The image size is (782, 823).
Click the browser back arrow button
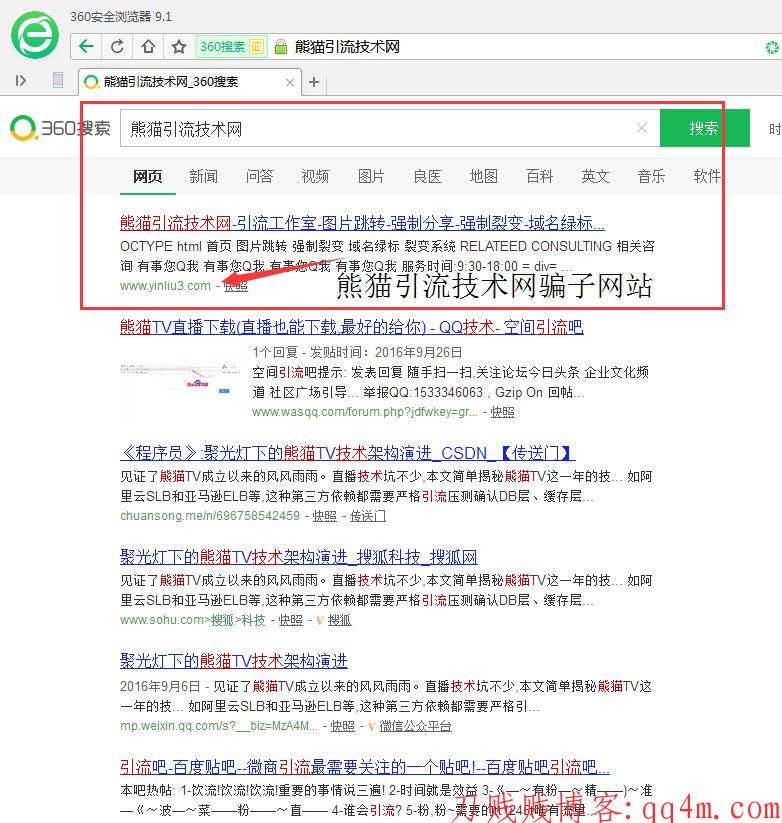pos(86,47)
